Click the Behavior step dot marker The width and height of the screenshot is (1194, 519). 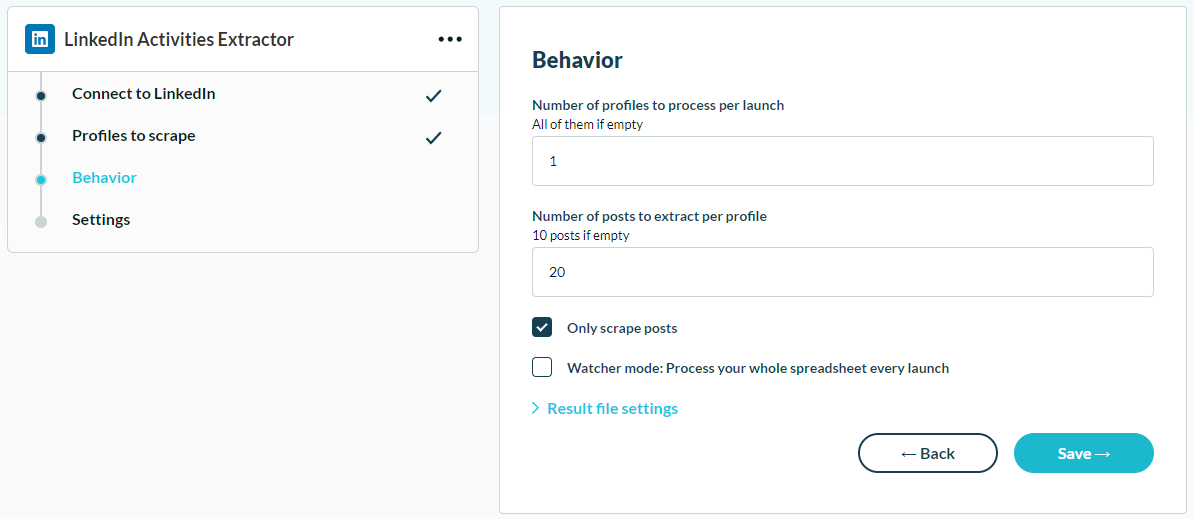click(x=41, y=180)
